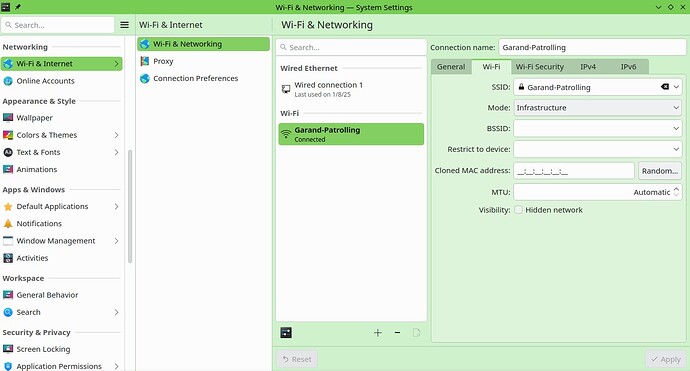690x371 pixels.
Task: Pin the window with titlebar pin icon
Action: coord(18,7)
